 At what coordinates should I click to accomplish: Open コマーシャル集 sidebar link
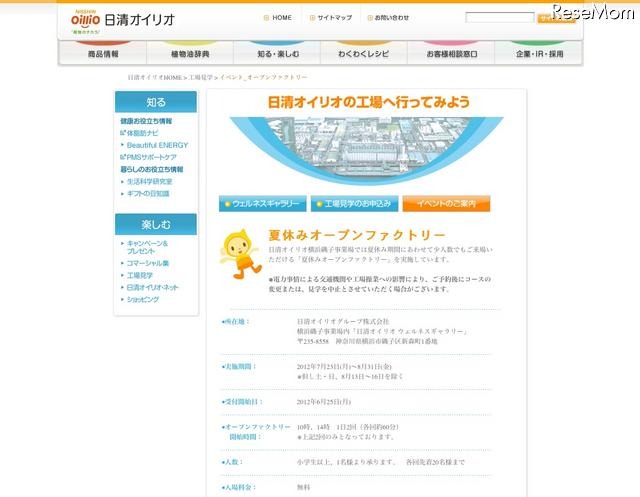147,263
